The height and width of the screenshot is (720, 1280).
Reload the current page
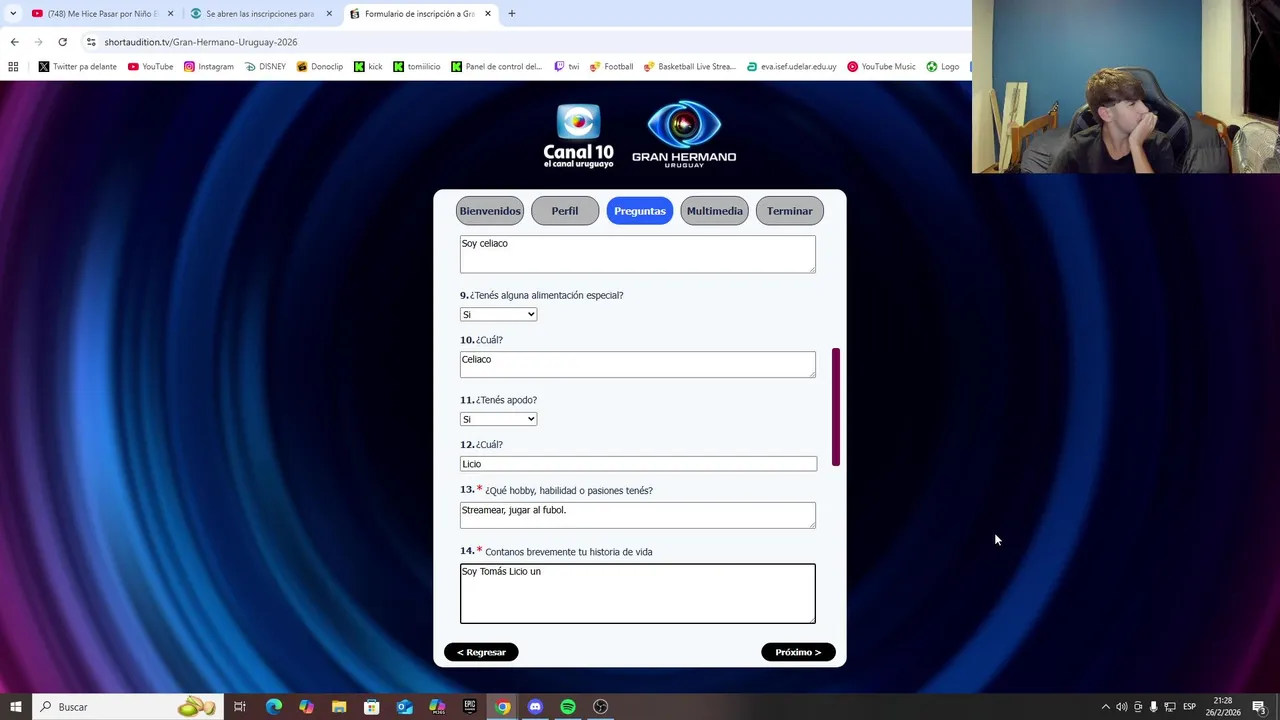[62, 42]
